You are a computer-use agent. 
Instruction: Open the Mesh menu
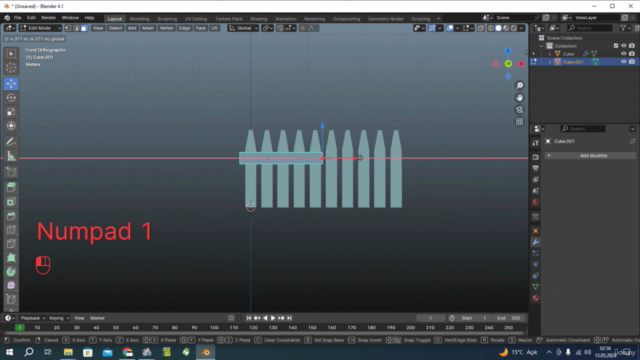(x=148, y=28)
